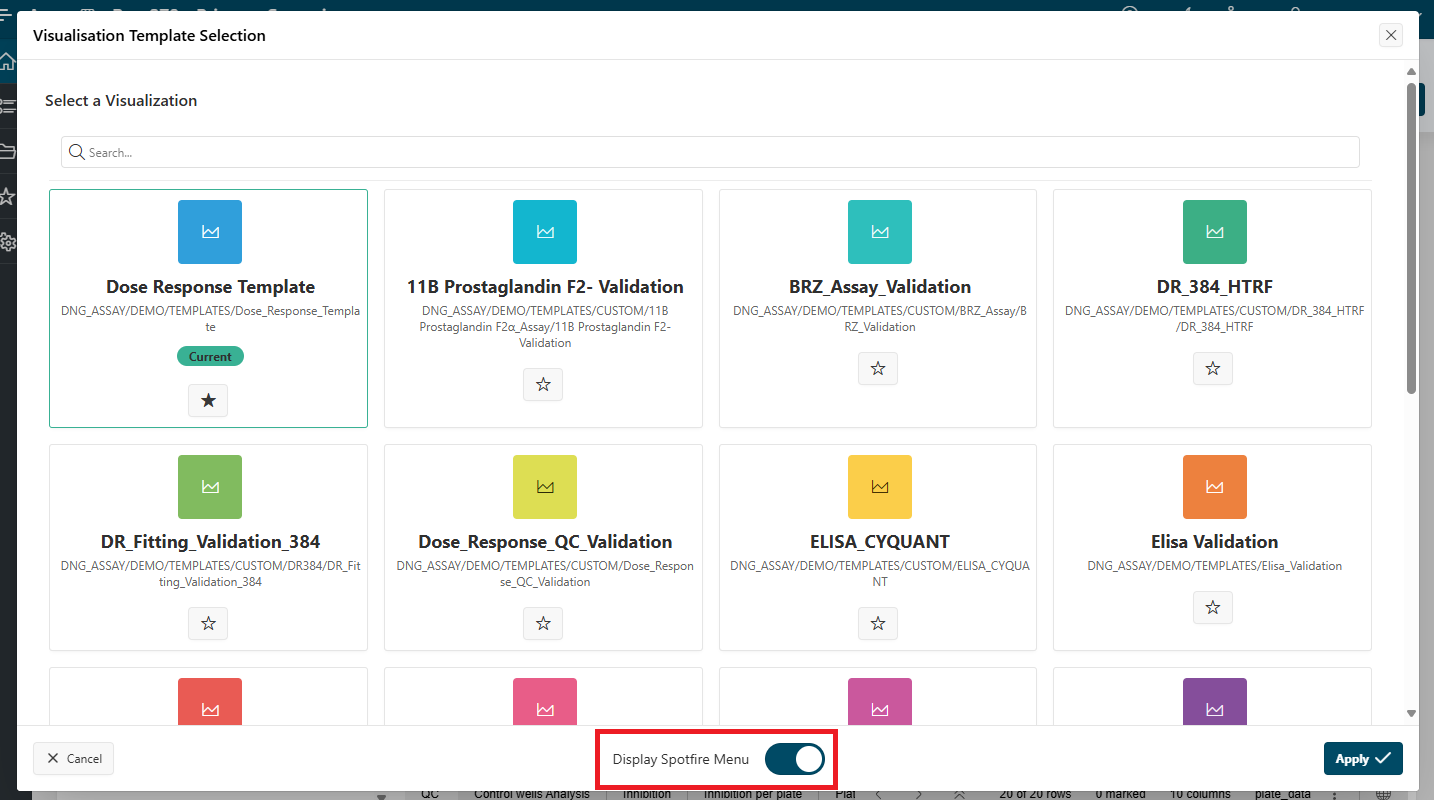The height and width of the screenshot is (800, 1434).
Task: Favorite the 11B Prostaglandin F2- Validation template
Action: tap(543, 384)
